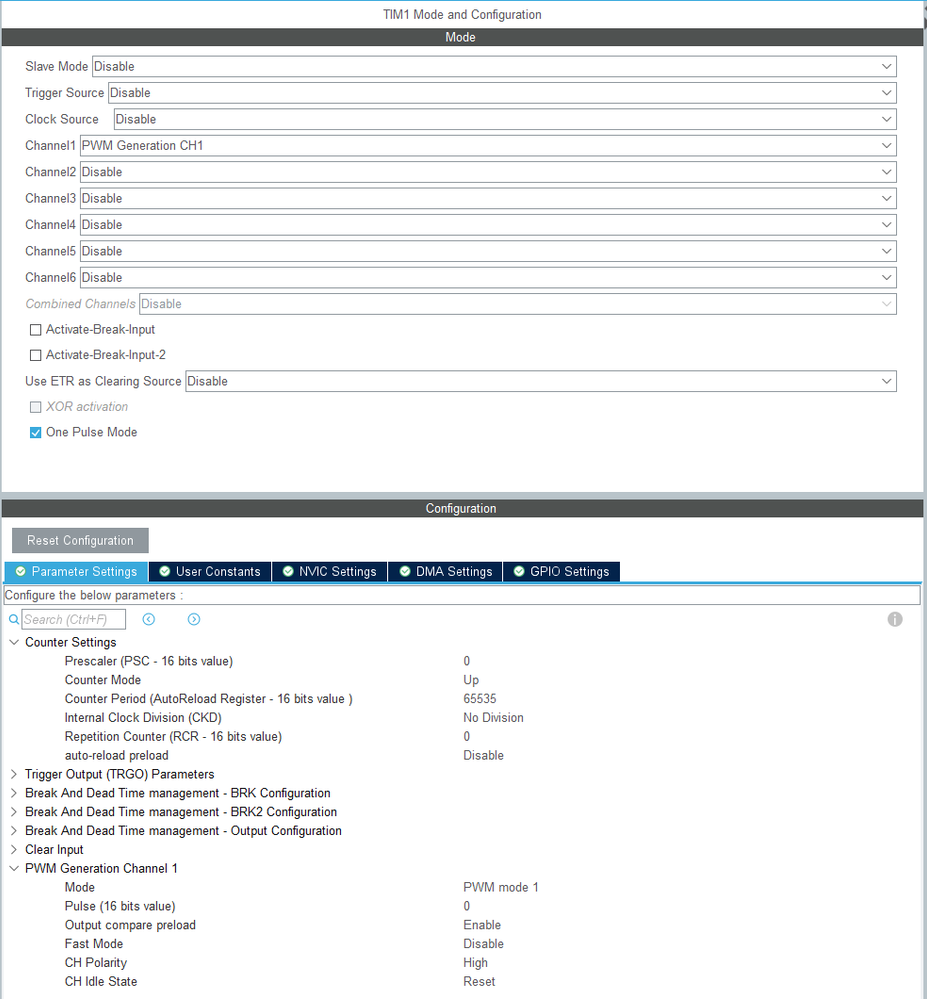Expand the Clear Input section
The width and height of the screenshot is (927, 999).
pyautogui.click(x=14, y=850)
